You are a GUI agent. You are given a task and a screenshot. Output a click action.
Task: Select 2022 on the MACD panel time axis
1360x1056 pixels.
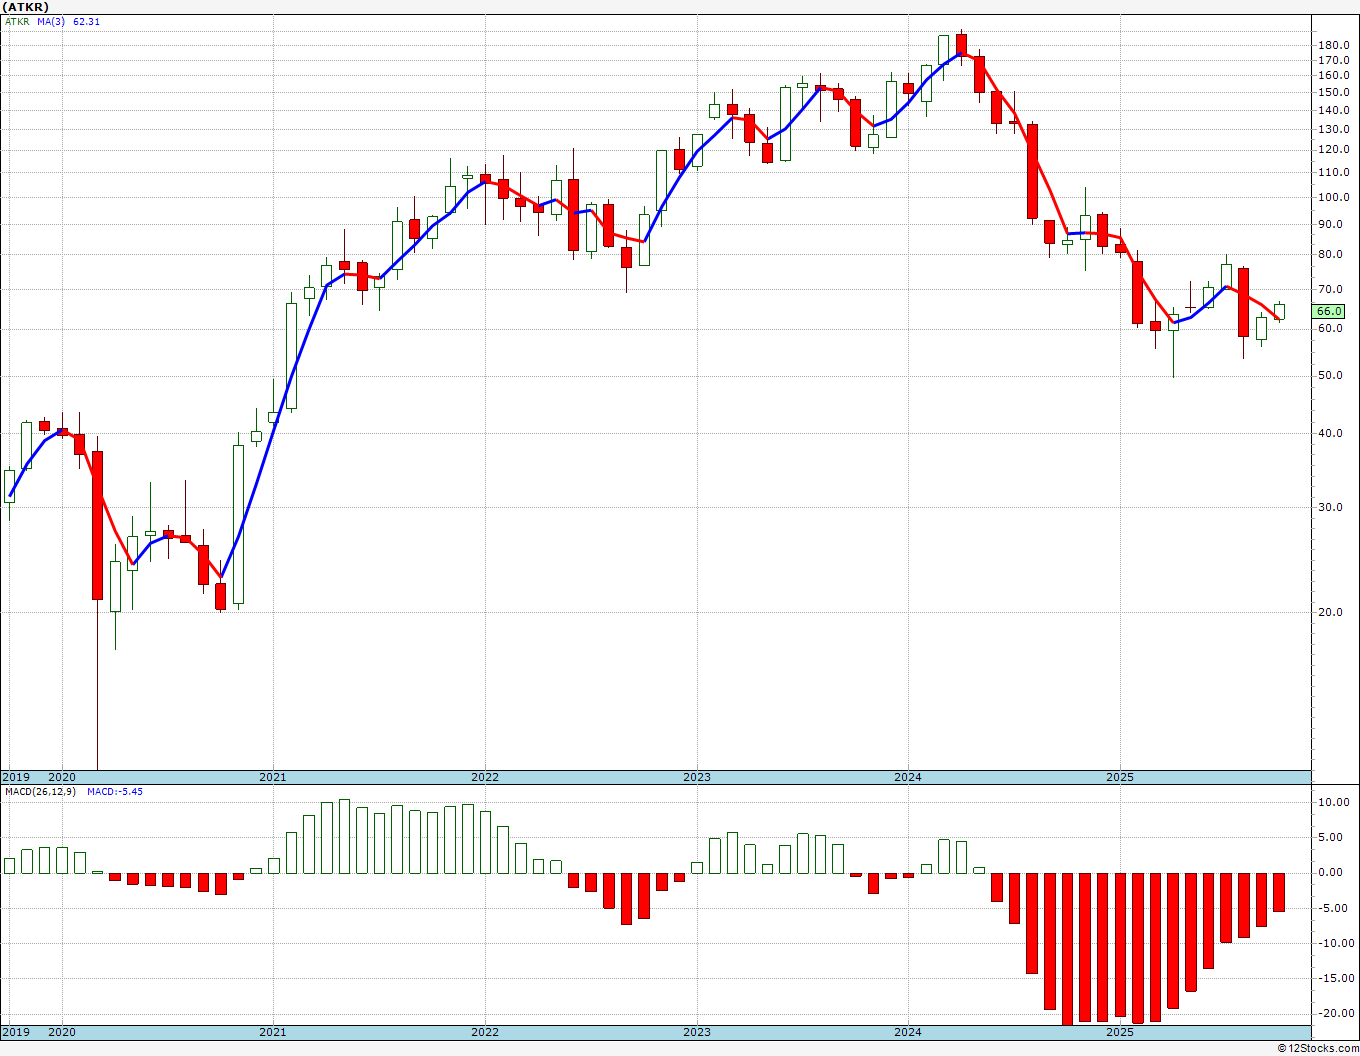click(x=485, y=1032)
